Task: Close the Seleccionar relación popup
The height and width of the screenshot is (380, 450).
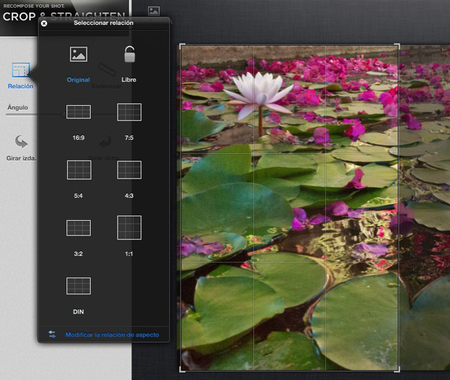Action: point(44,23)
